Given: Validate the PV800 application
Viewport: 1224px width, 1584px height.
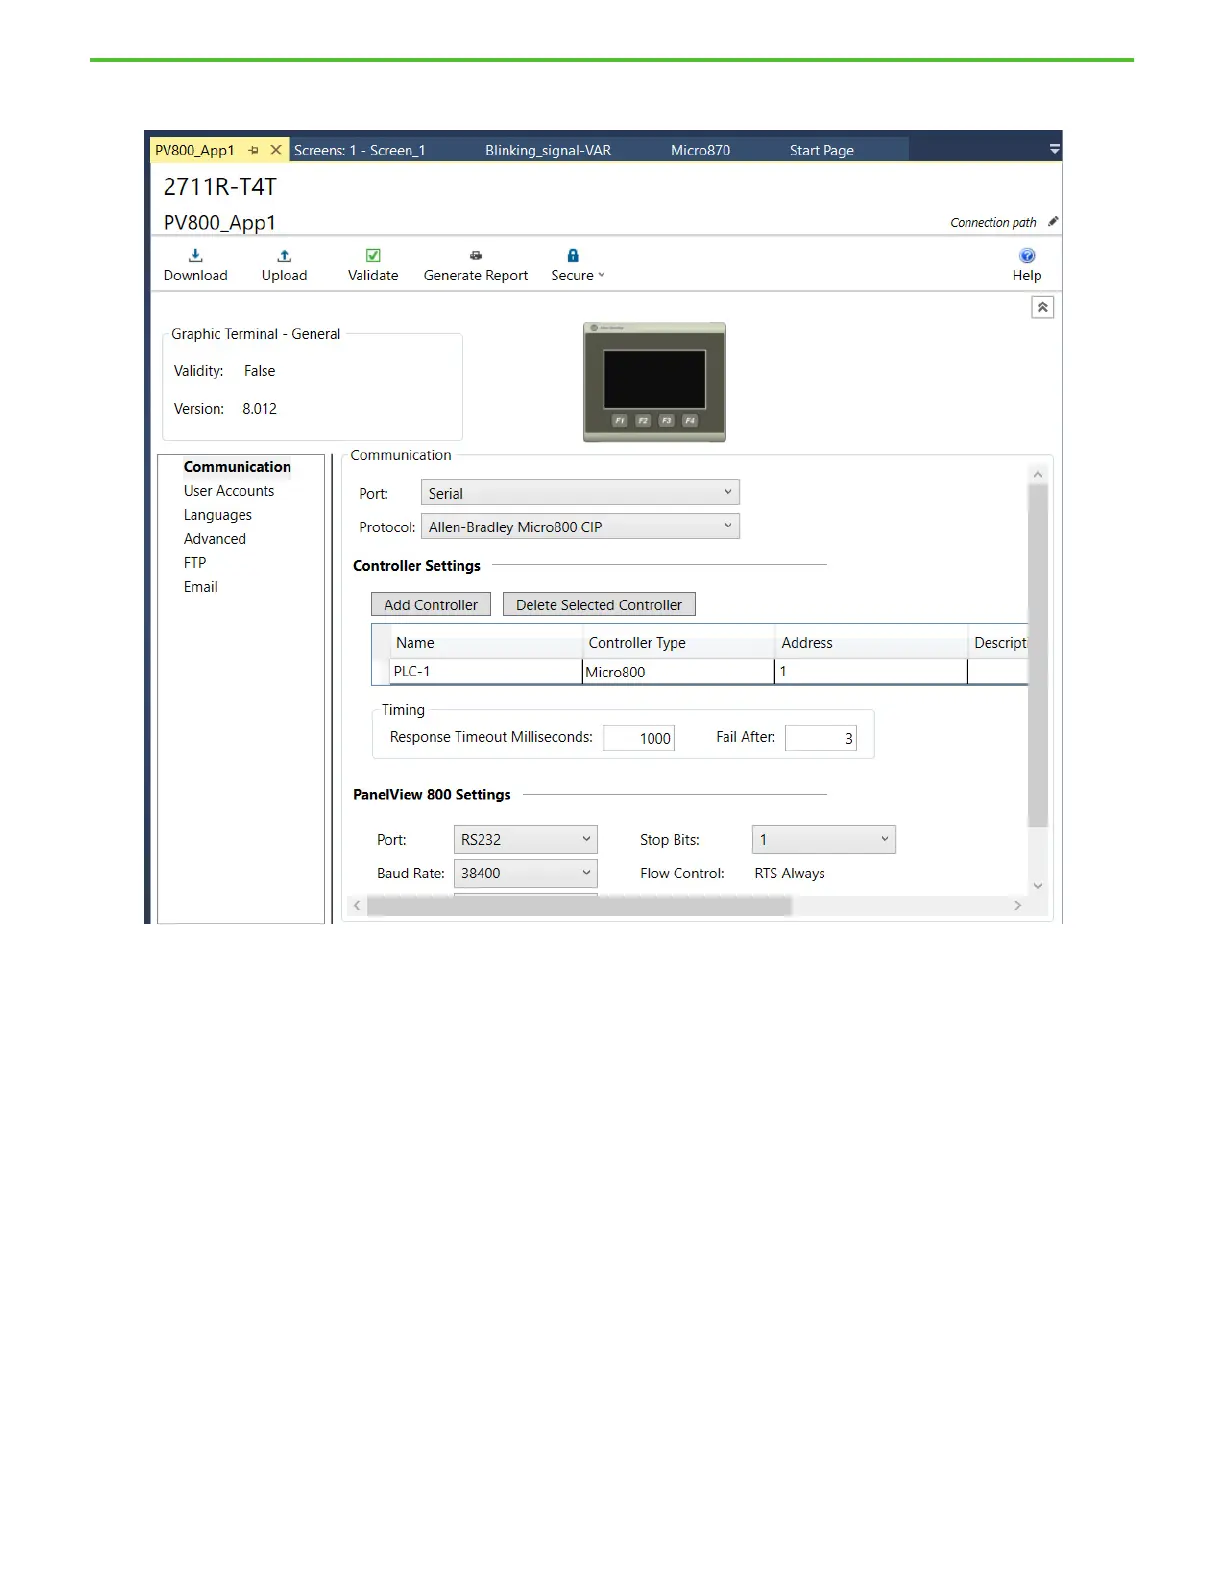Looking at the screenshot, I should click(x=373, y=265).
